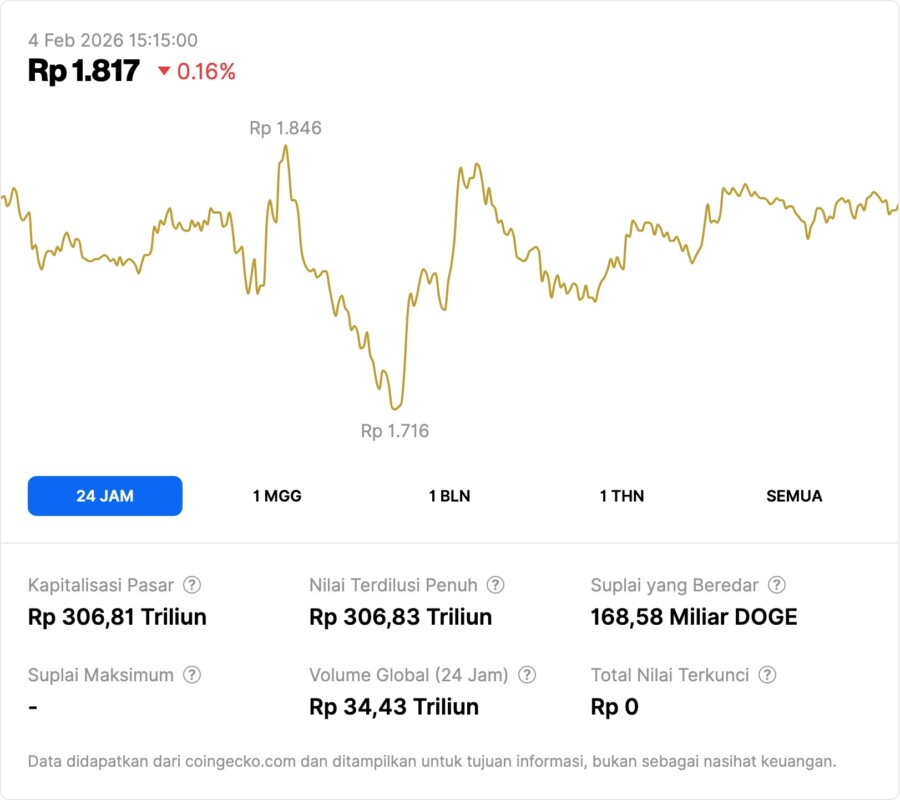Click the current price Rp 1.817
Image resolution: width=900 pixels, height=800 pixels.
pyautogui.click(x=84, y=71)
